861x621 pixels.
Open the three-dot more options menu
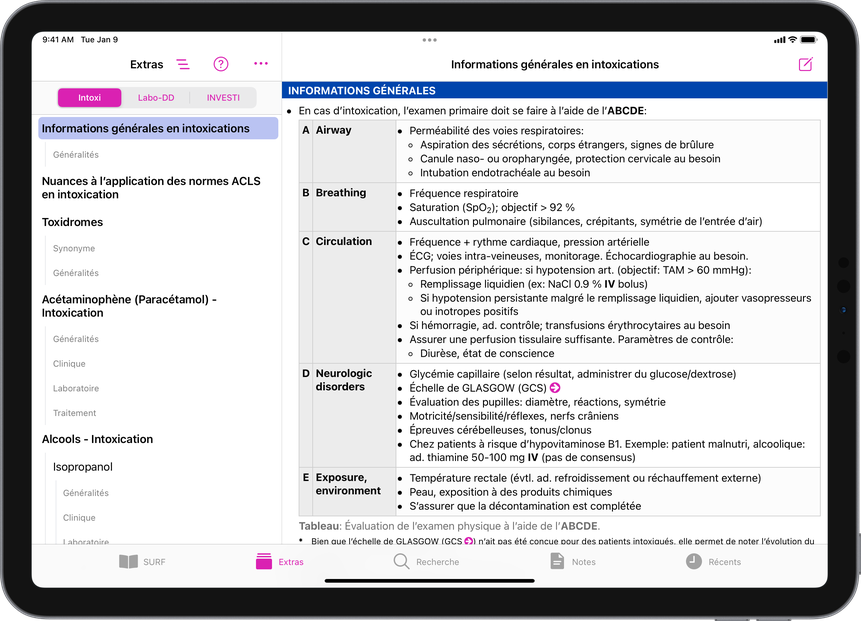pyautogui.click(x=261, y=64)
